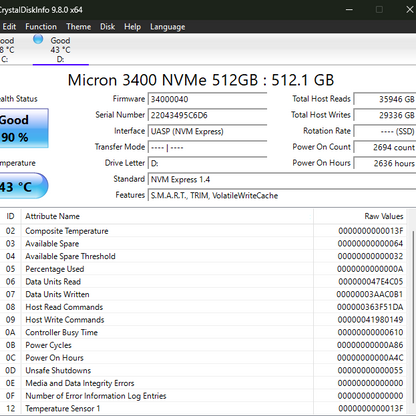Screen dimensions: 416x416
Task: Click raw value 00000000000A86
Action: pos(370,345)
